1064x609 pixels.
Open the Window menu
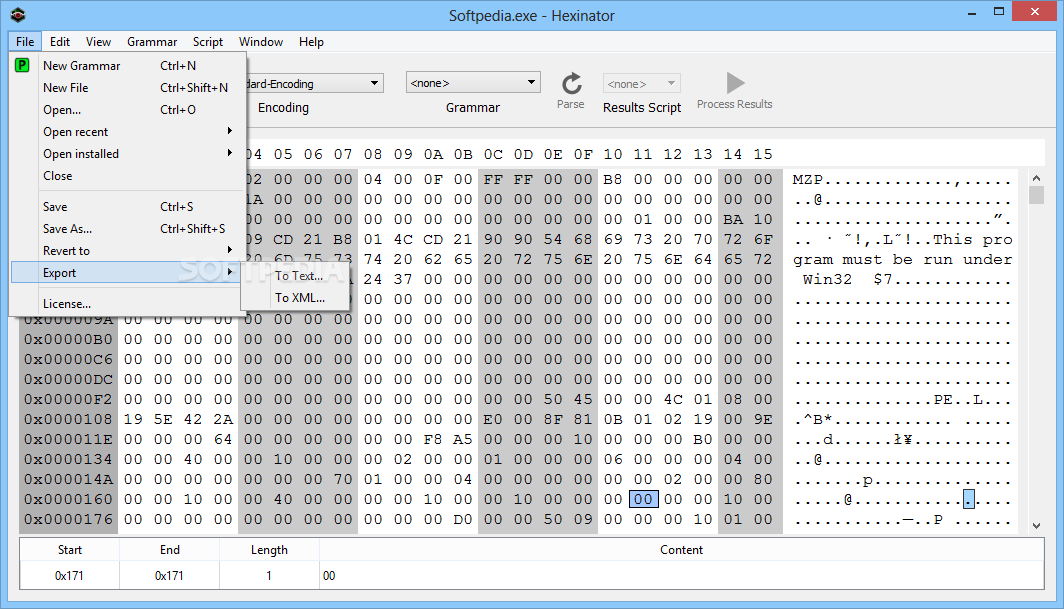(x=261, y=41)
